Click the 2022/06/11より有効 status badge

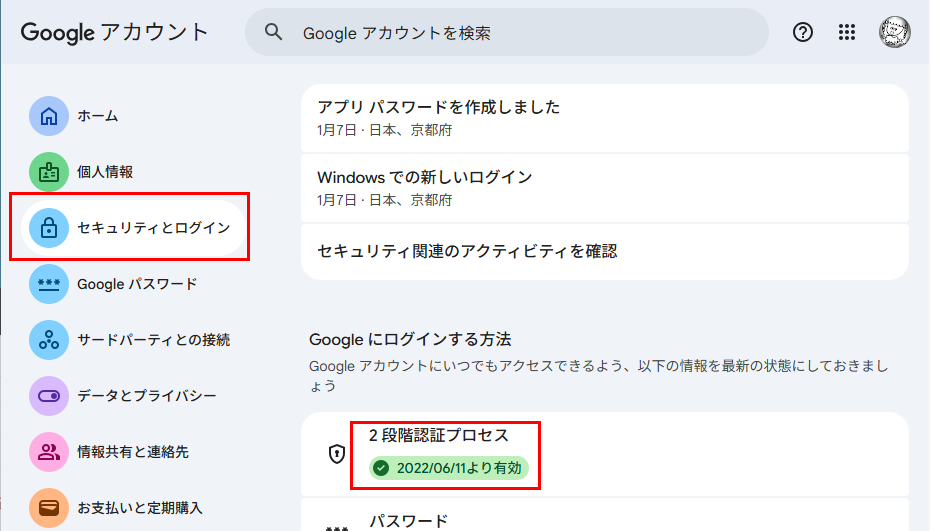coord(449,468)
